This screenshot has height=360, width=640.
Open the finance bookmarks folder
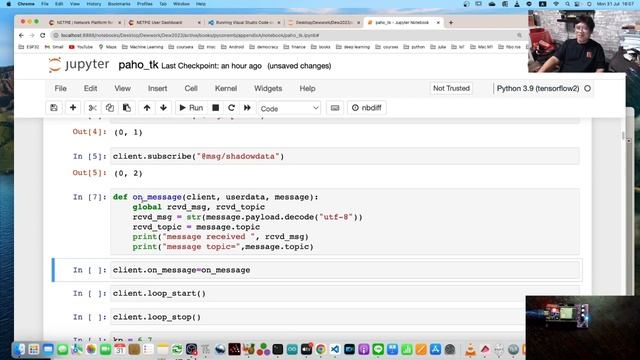(294, 47)
